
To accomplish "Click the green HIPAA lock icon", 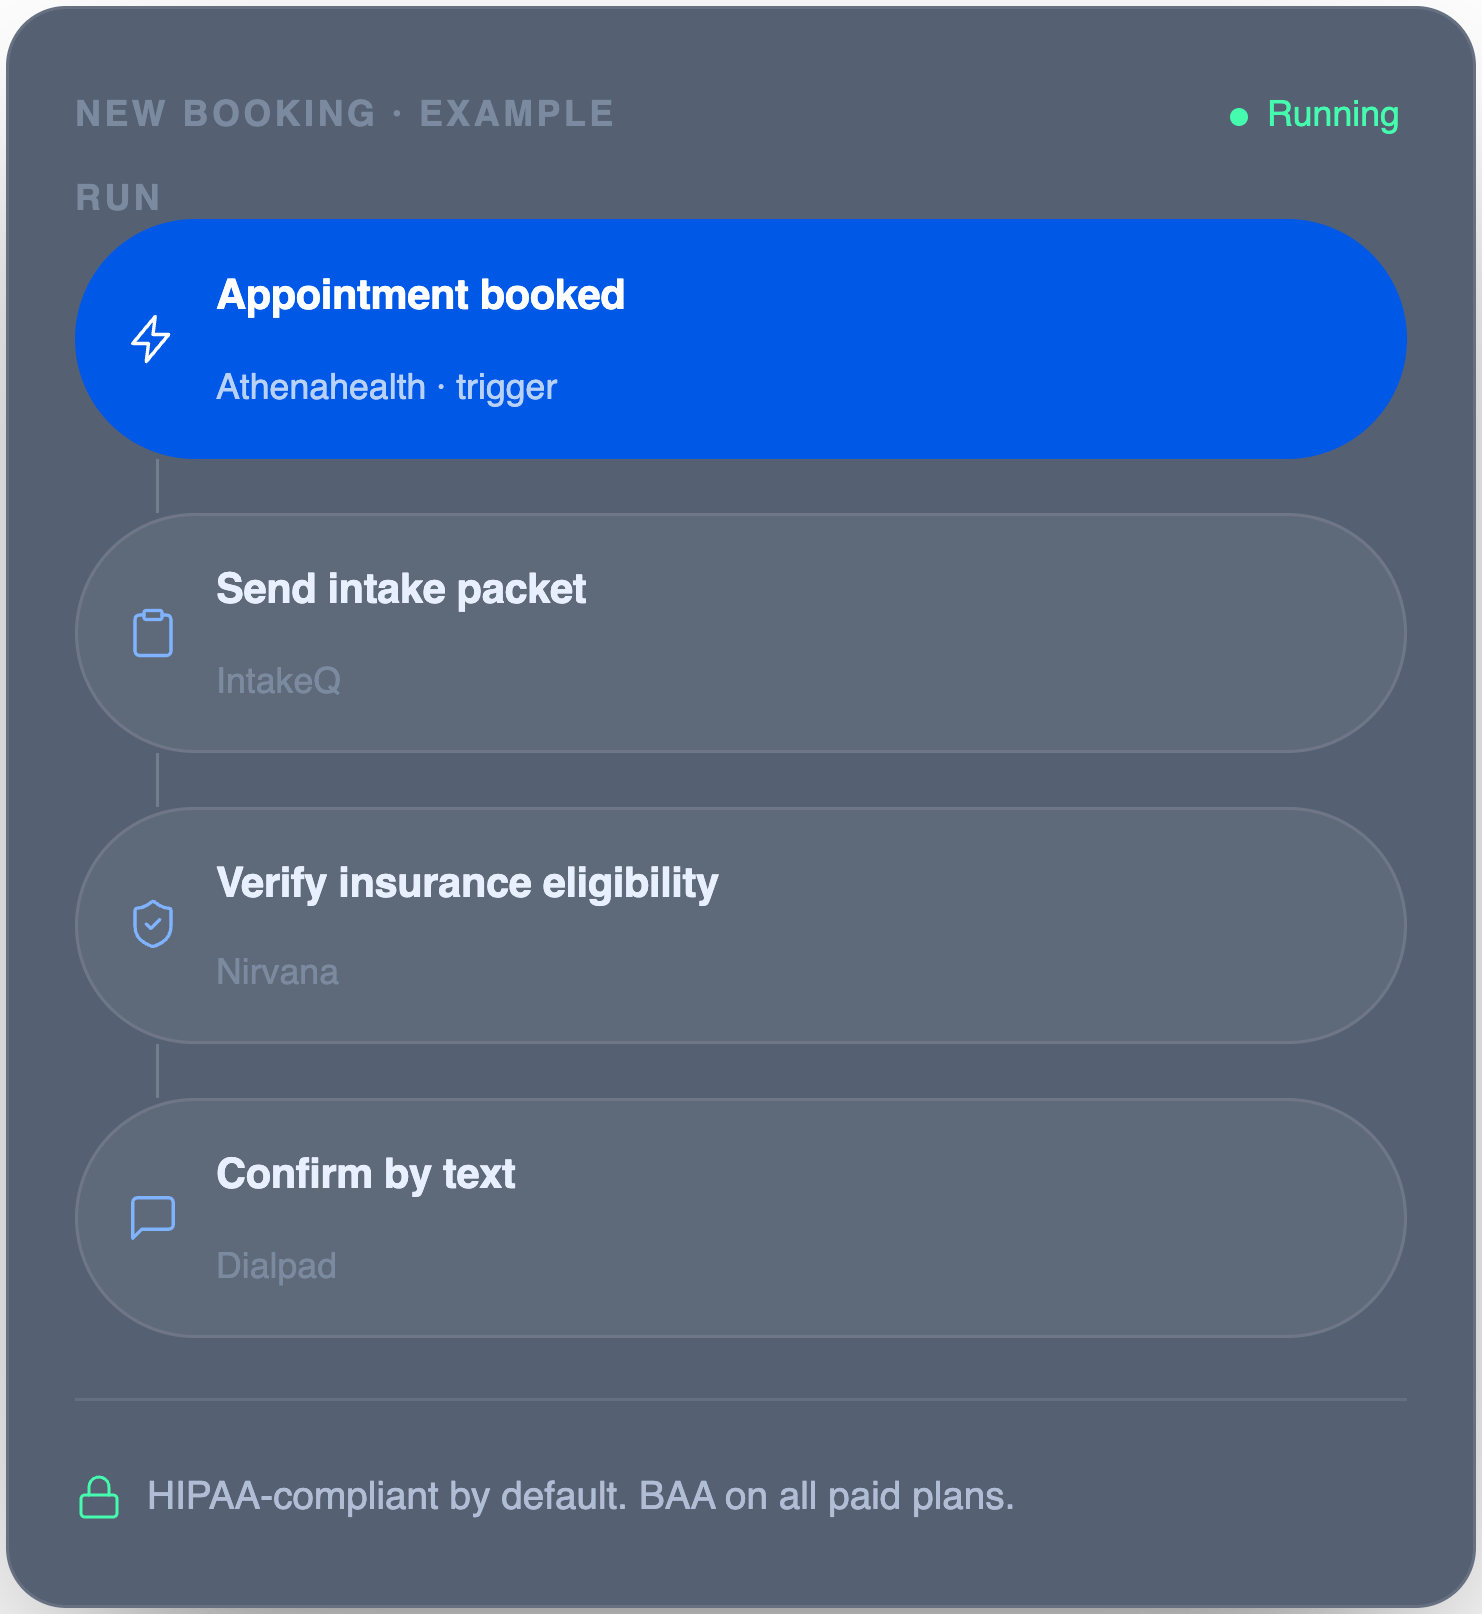I will point(99,1497).
